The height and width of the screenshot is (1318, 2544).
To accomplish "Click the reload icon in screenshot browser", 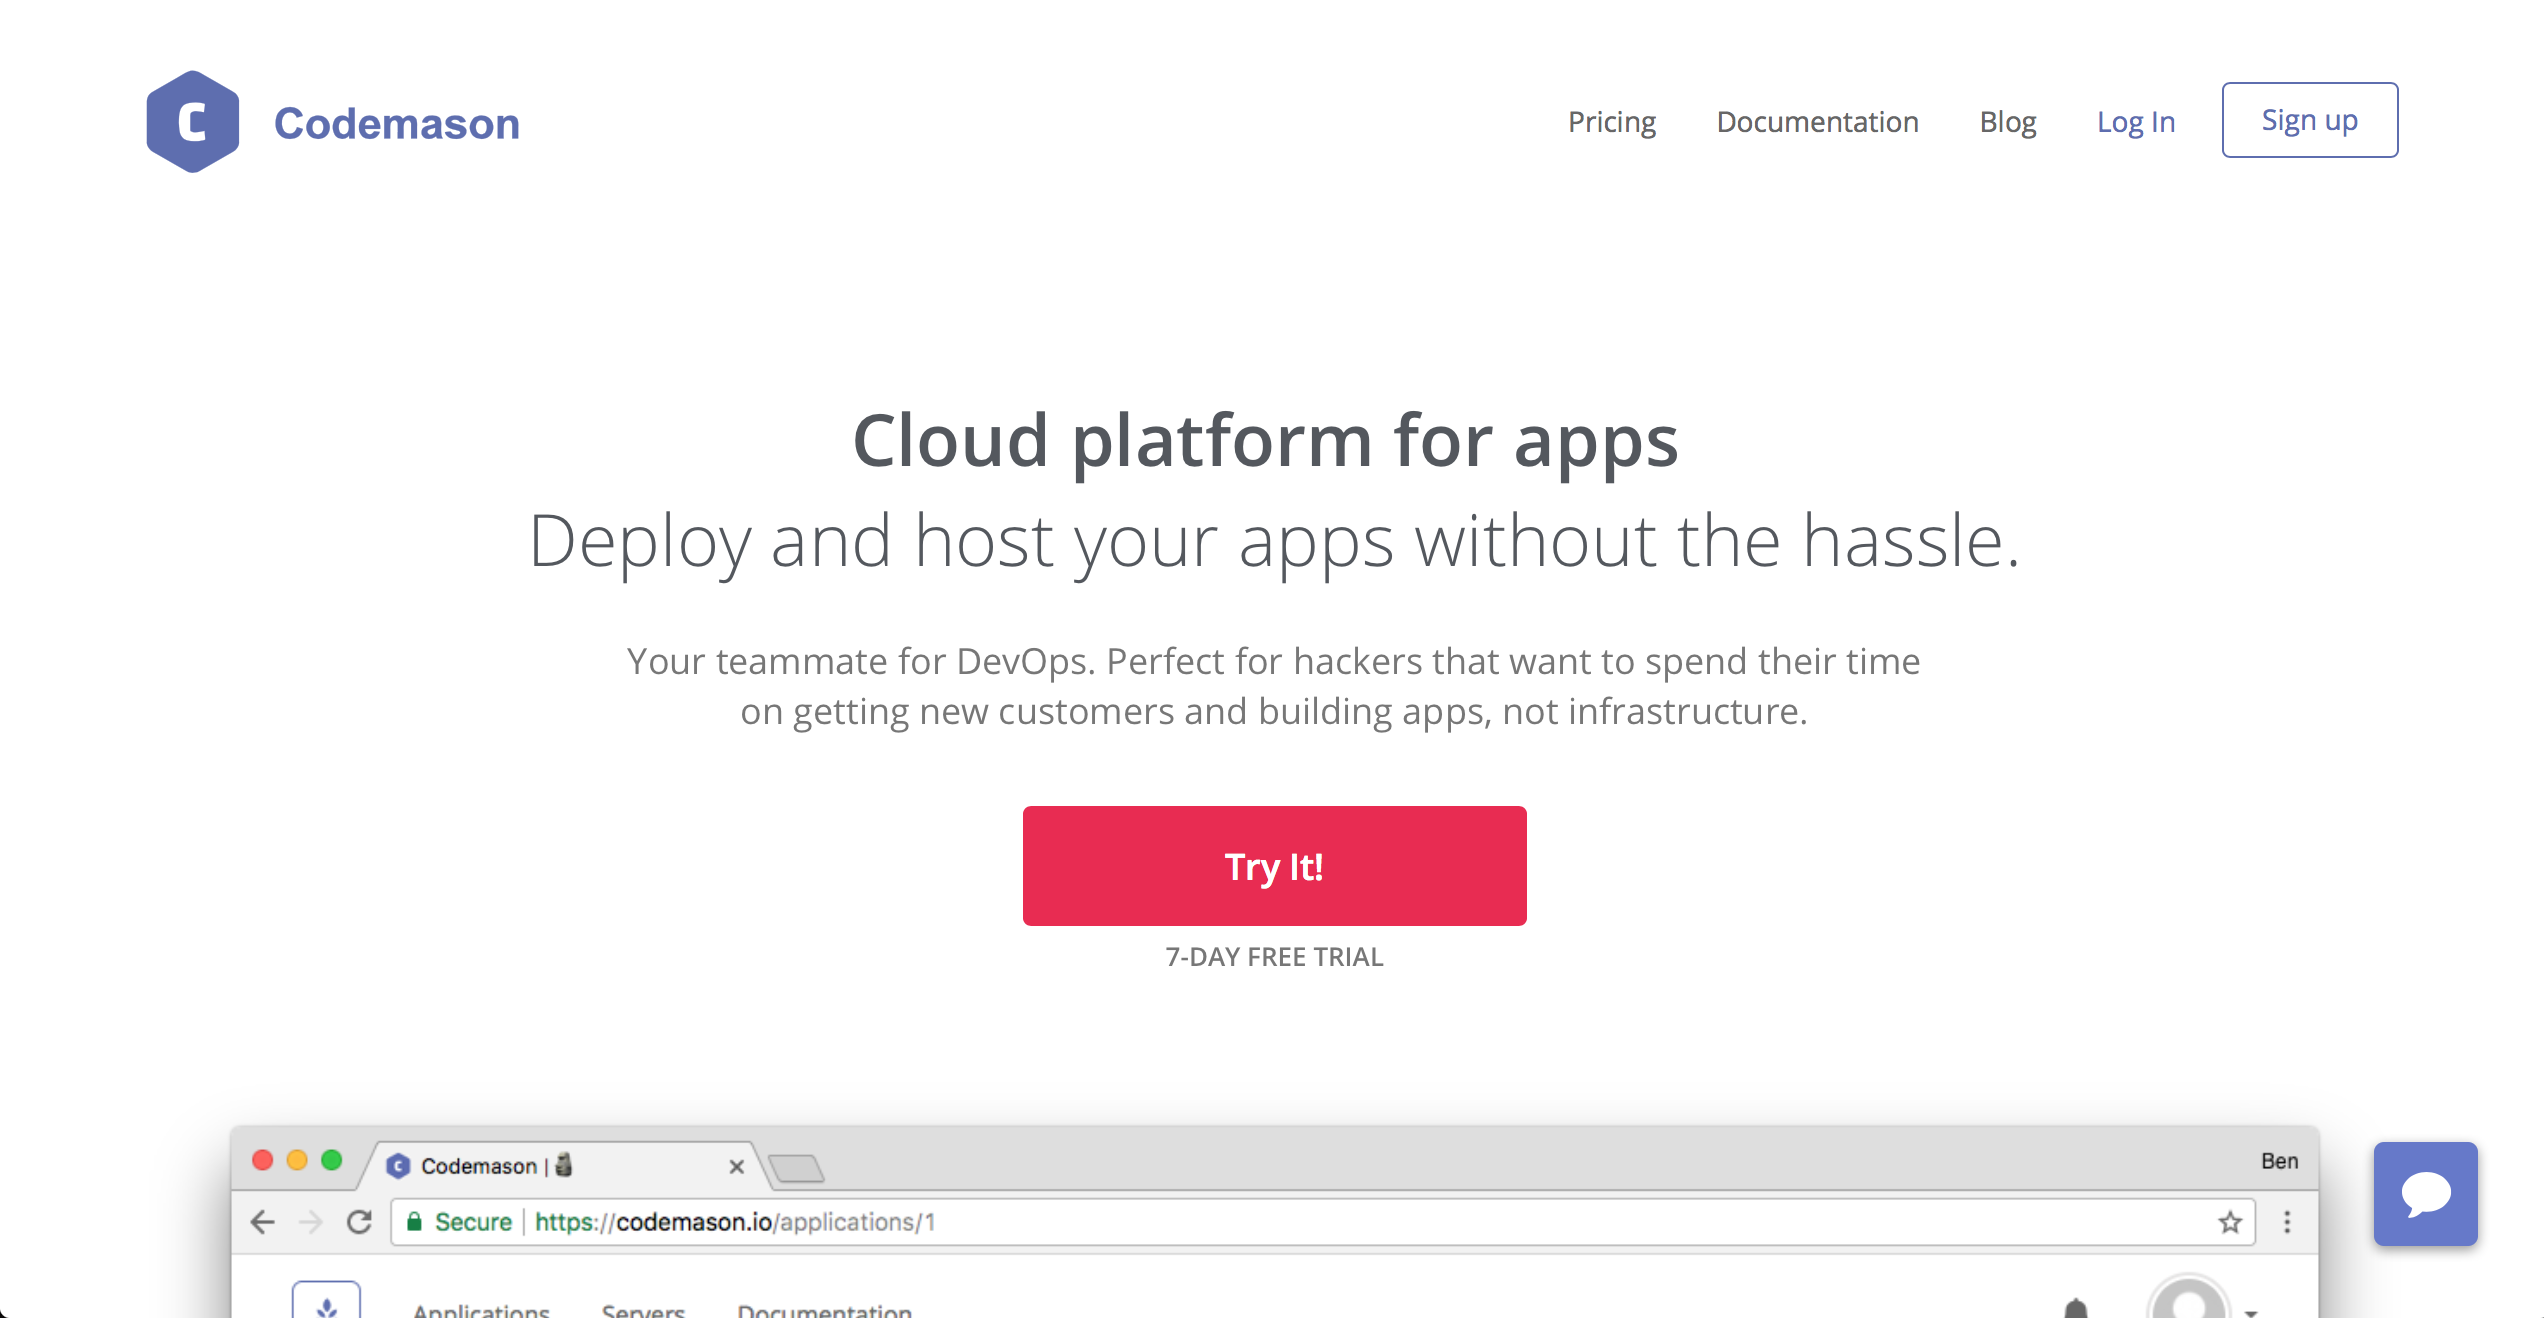I will coord(359,1221).
